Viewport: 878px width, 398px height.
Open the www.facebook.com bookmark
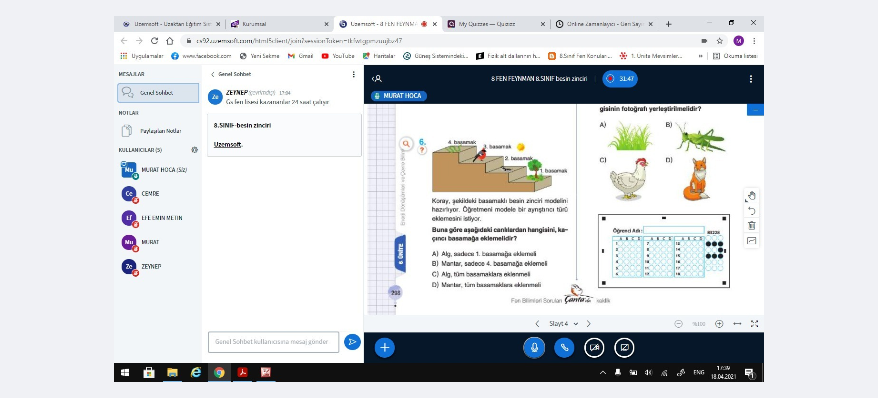pos(201,56)
